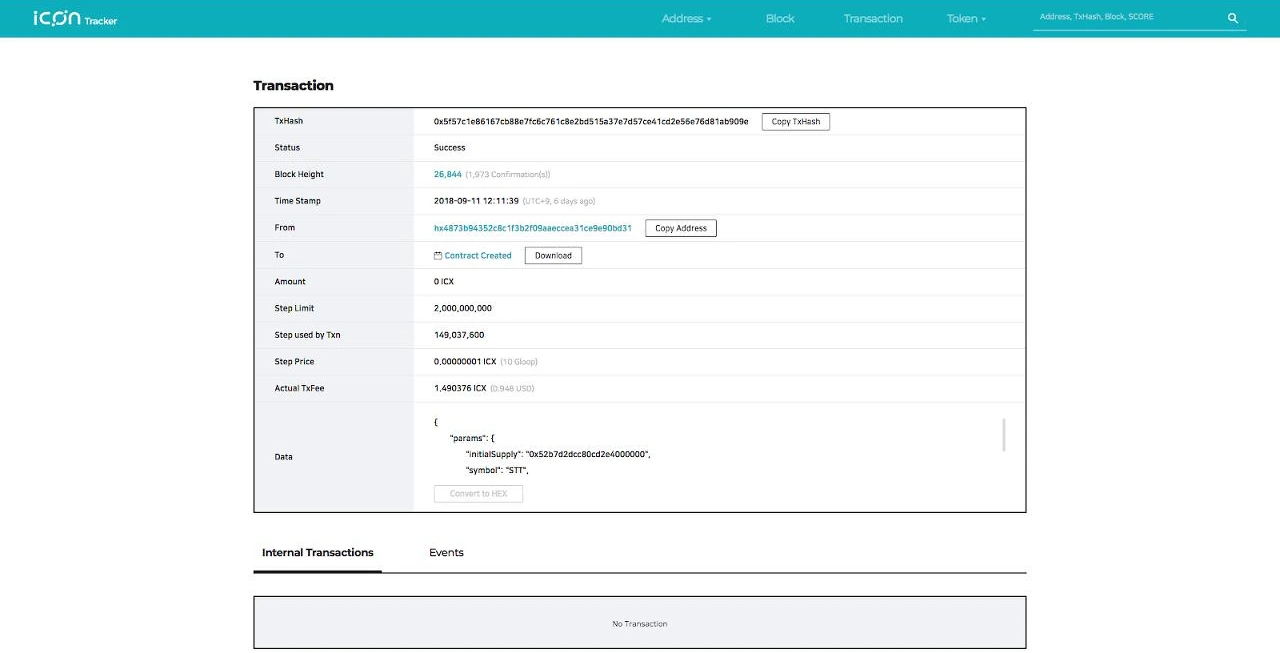Switch to the Events tab
Viewport: 1280px width, 653px height.
point(446,552)
